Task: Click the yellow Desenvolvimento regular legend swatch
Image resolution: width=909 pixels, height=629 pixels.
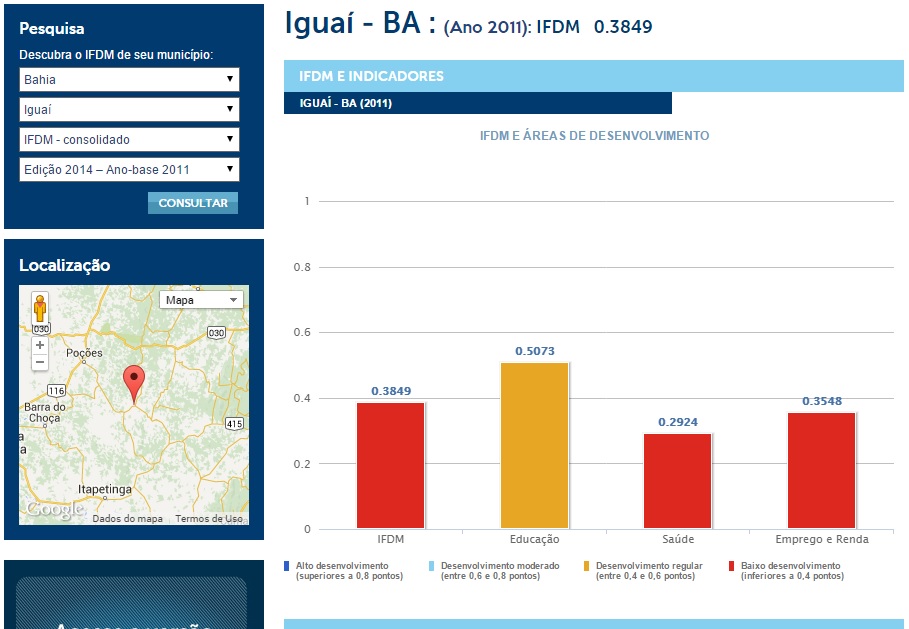Action: (586, 566)
